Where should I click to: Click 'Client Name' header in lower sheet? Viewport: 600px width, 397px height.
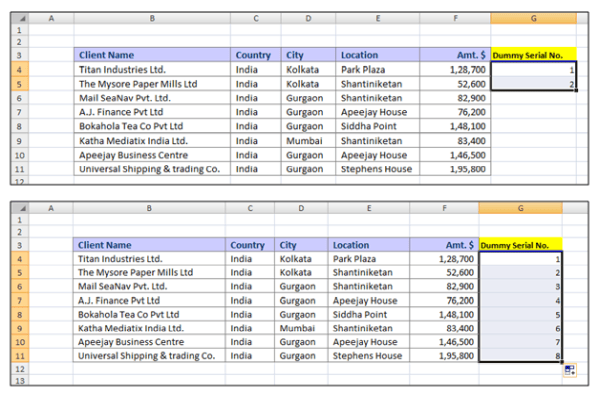pyautogui.click(x=149, y=245)
